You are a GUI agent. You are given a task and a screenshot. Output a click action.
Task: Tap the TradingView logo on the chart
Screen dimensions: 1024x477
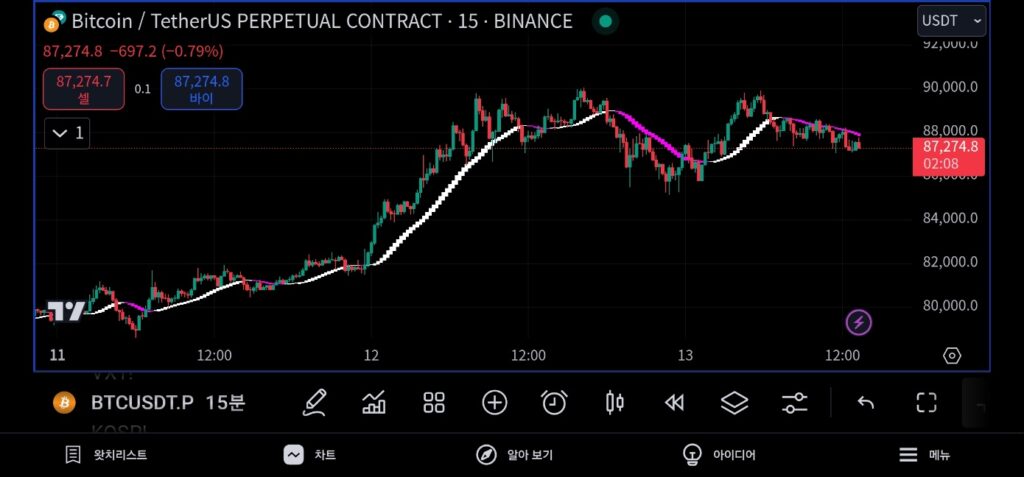[67, 311]
